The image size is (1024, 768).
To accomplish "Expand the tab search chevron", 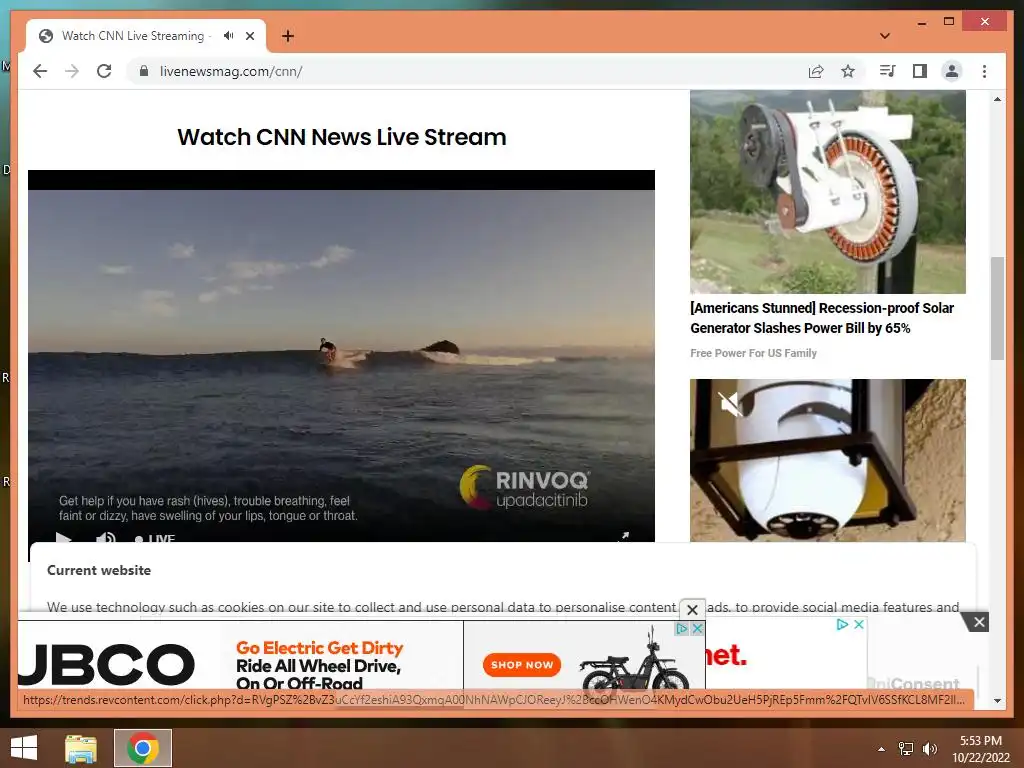I will [x=885, y=36].
